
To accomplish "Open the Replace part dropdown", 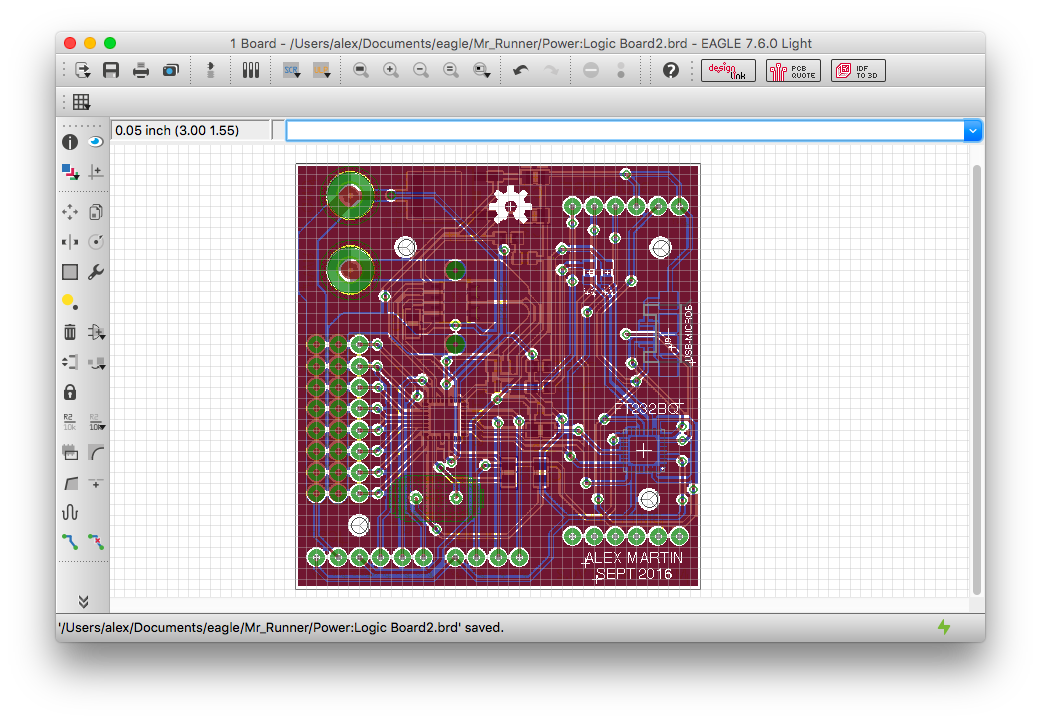I will (x=97, y=363).
